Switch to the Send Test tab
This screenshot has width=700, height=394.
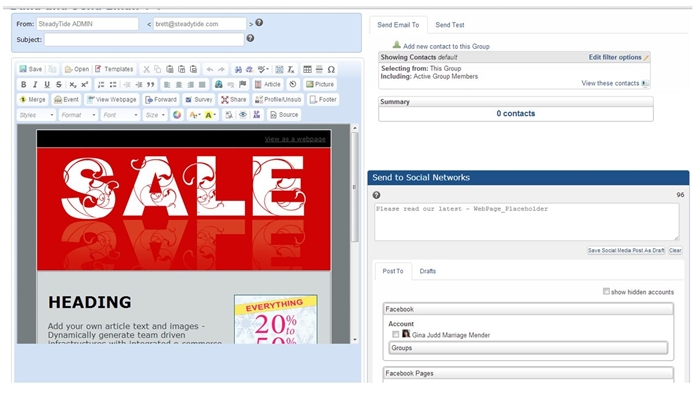(x=450, y=25)
